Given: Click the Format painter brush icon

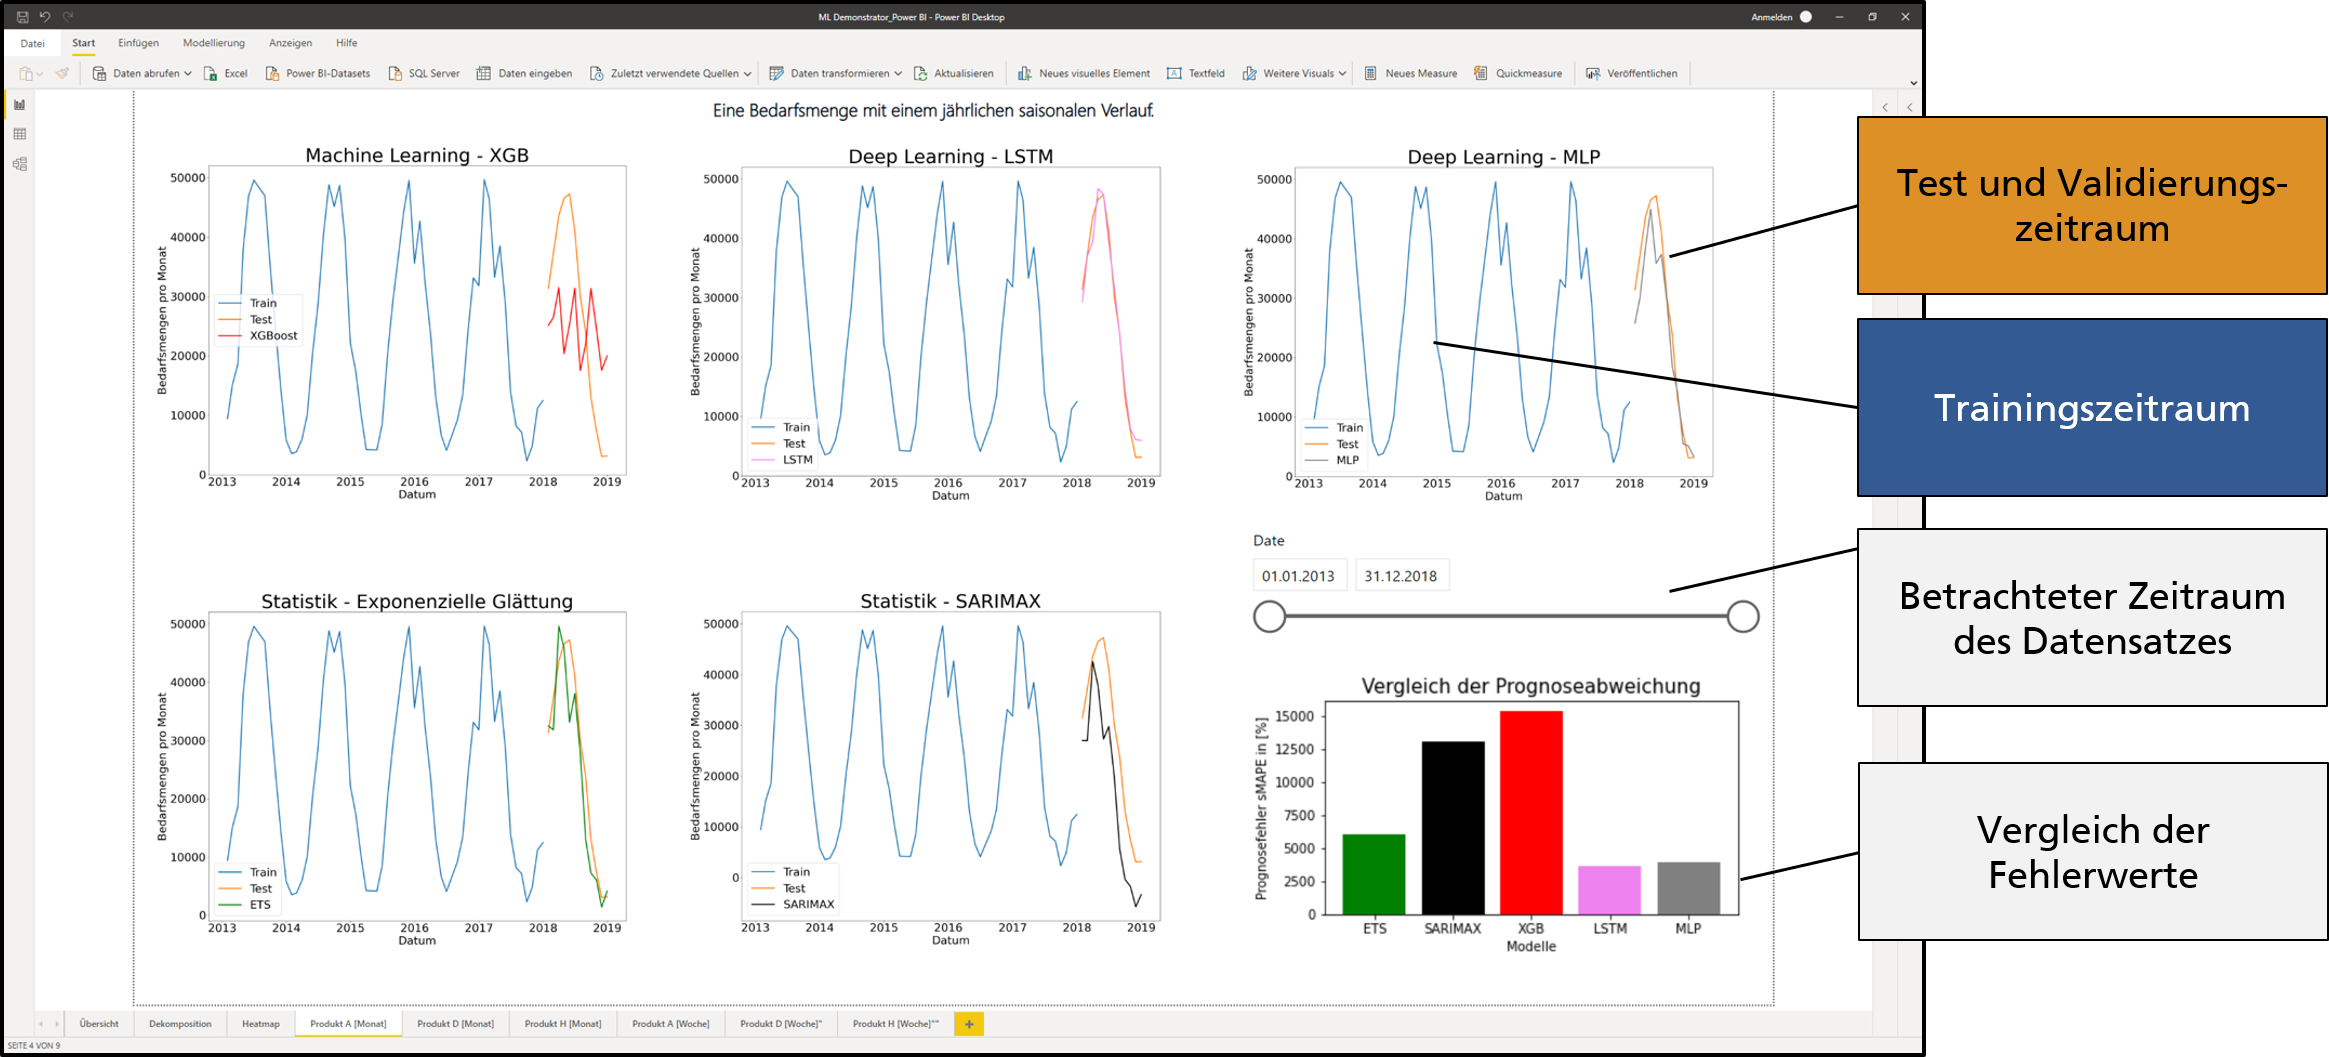Looking at the screenshot, I should tap(62, 73).
